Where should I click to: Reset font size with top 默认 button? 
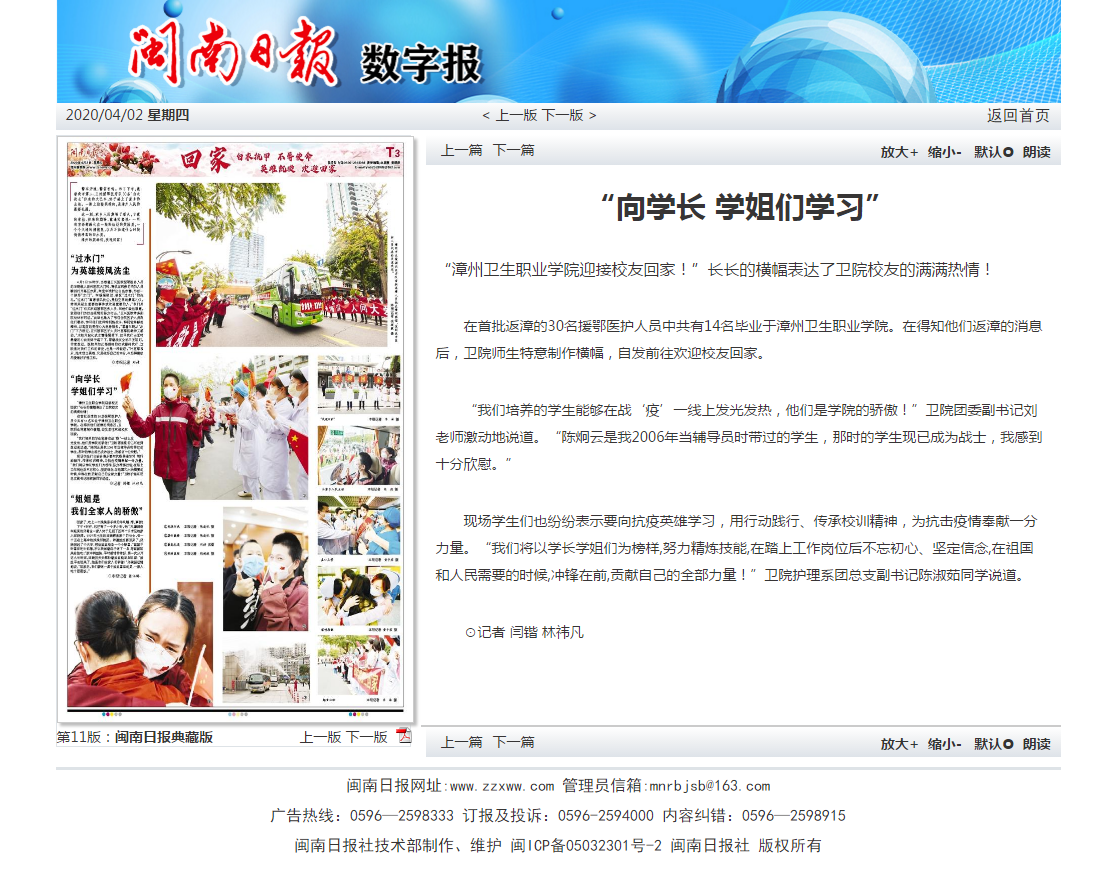coord(993,152)
